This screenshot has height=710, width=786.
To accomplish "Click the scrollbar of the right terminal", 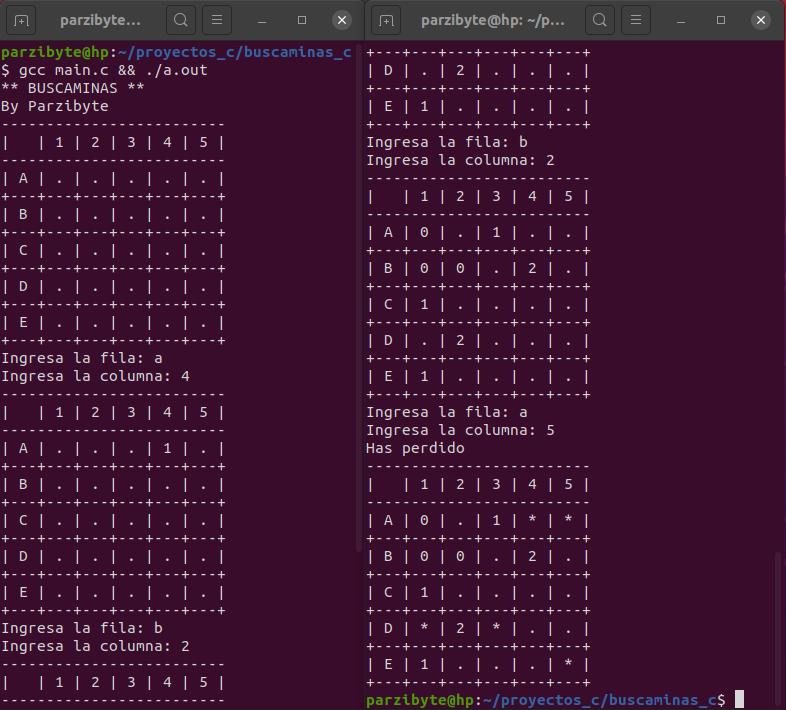I will point(778,630).
